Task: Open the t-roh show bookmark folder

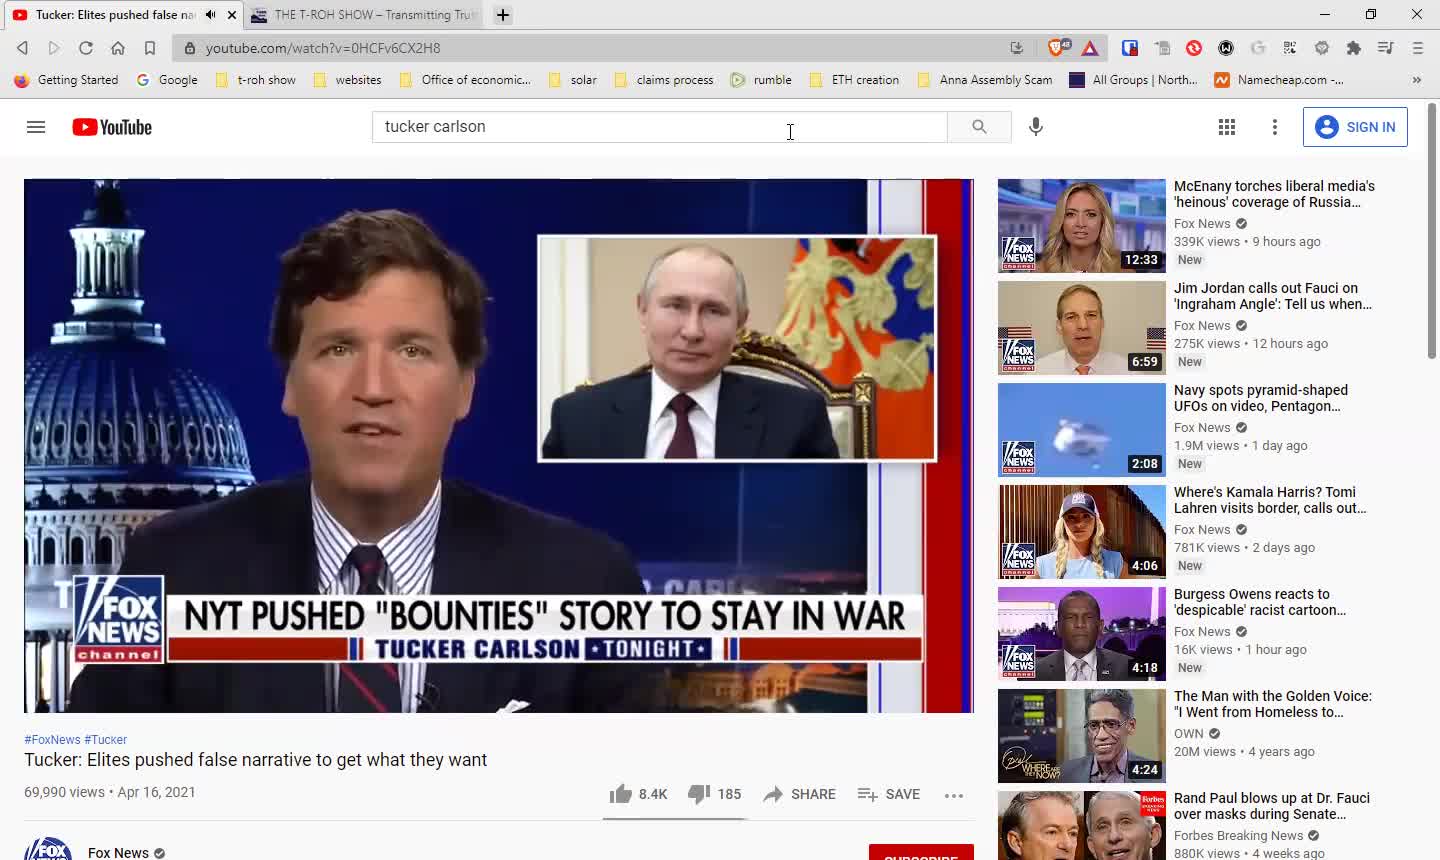Action: [256, 80]
